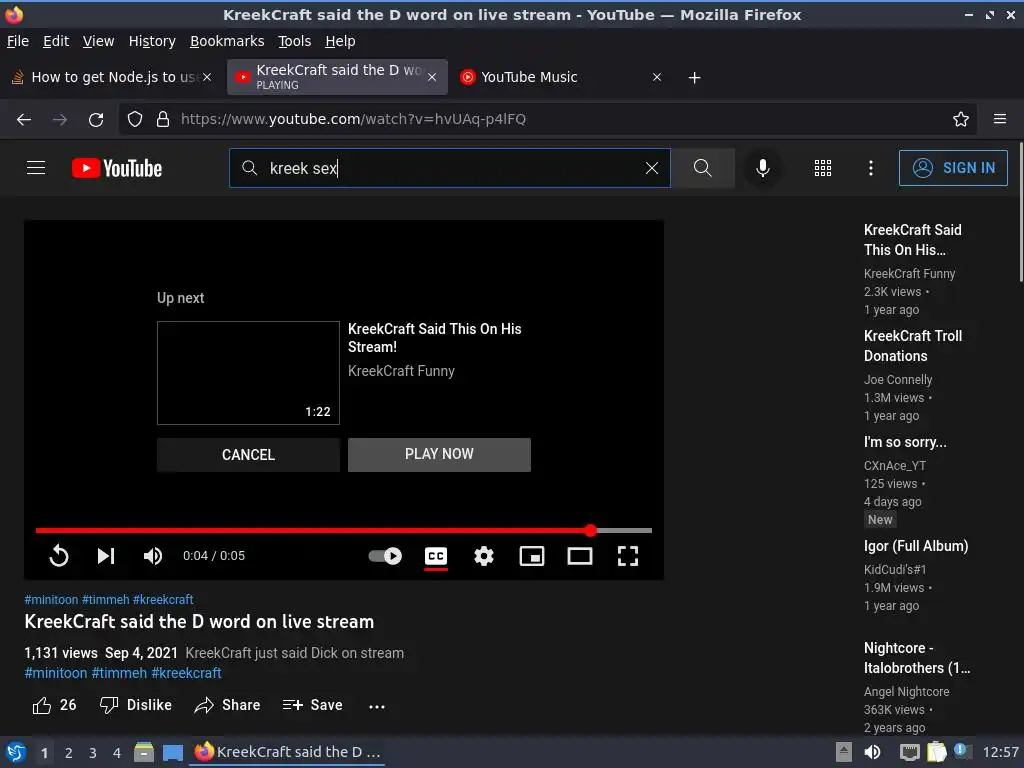Open more actions ellipsis below video
1024x768 pixels.
click(377, 706)
